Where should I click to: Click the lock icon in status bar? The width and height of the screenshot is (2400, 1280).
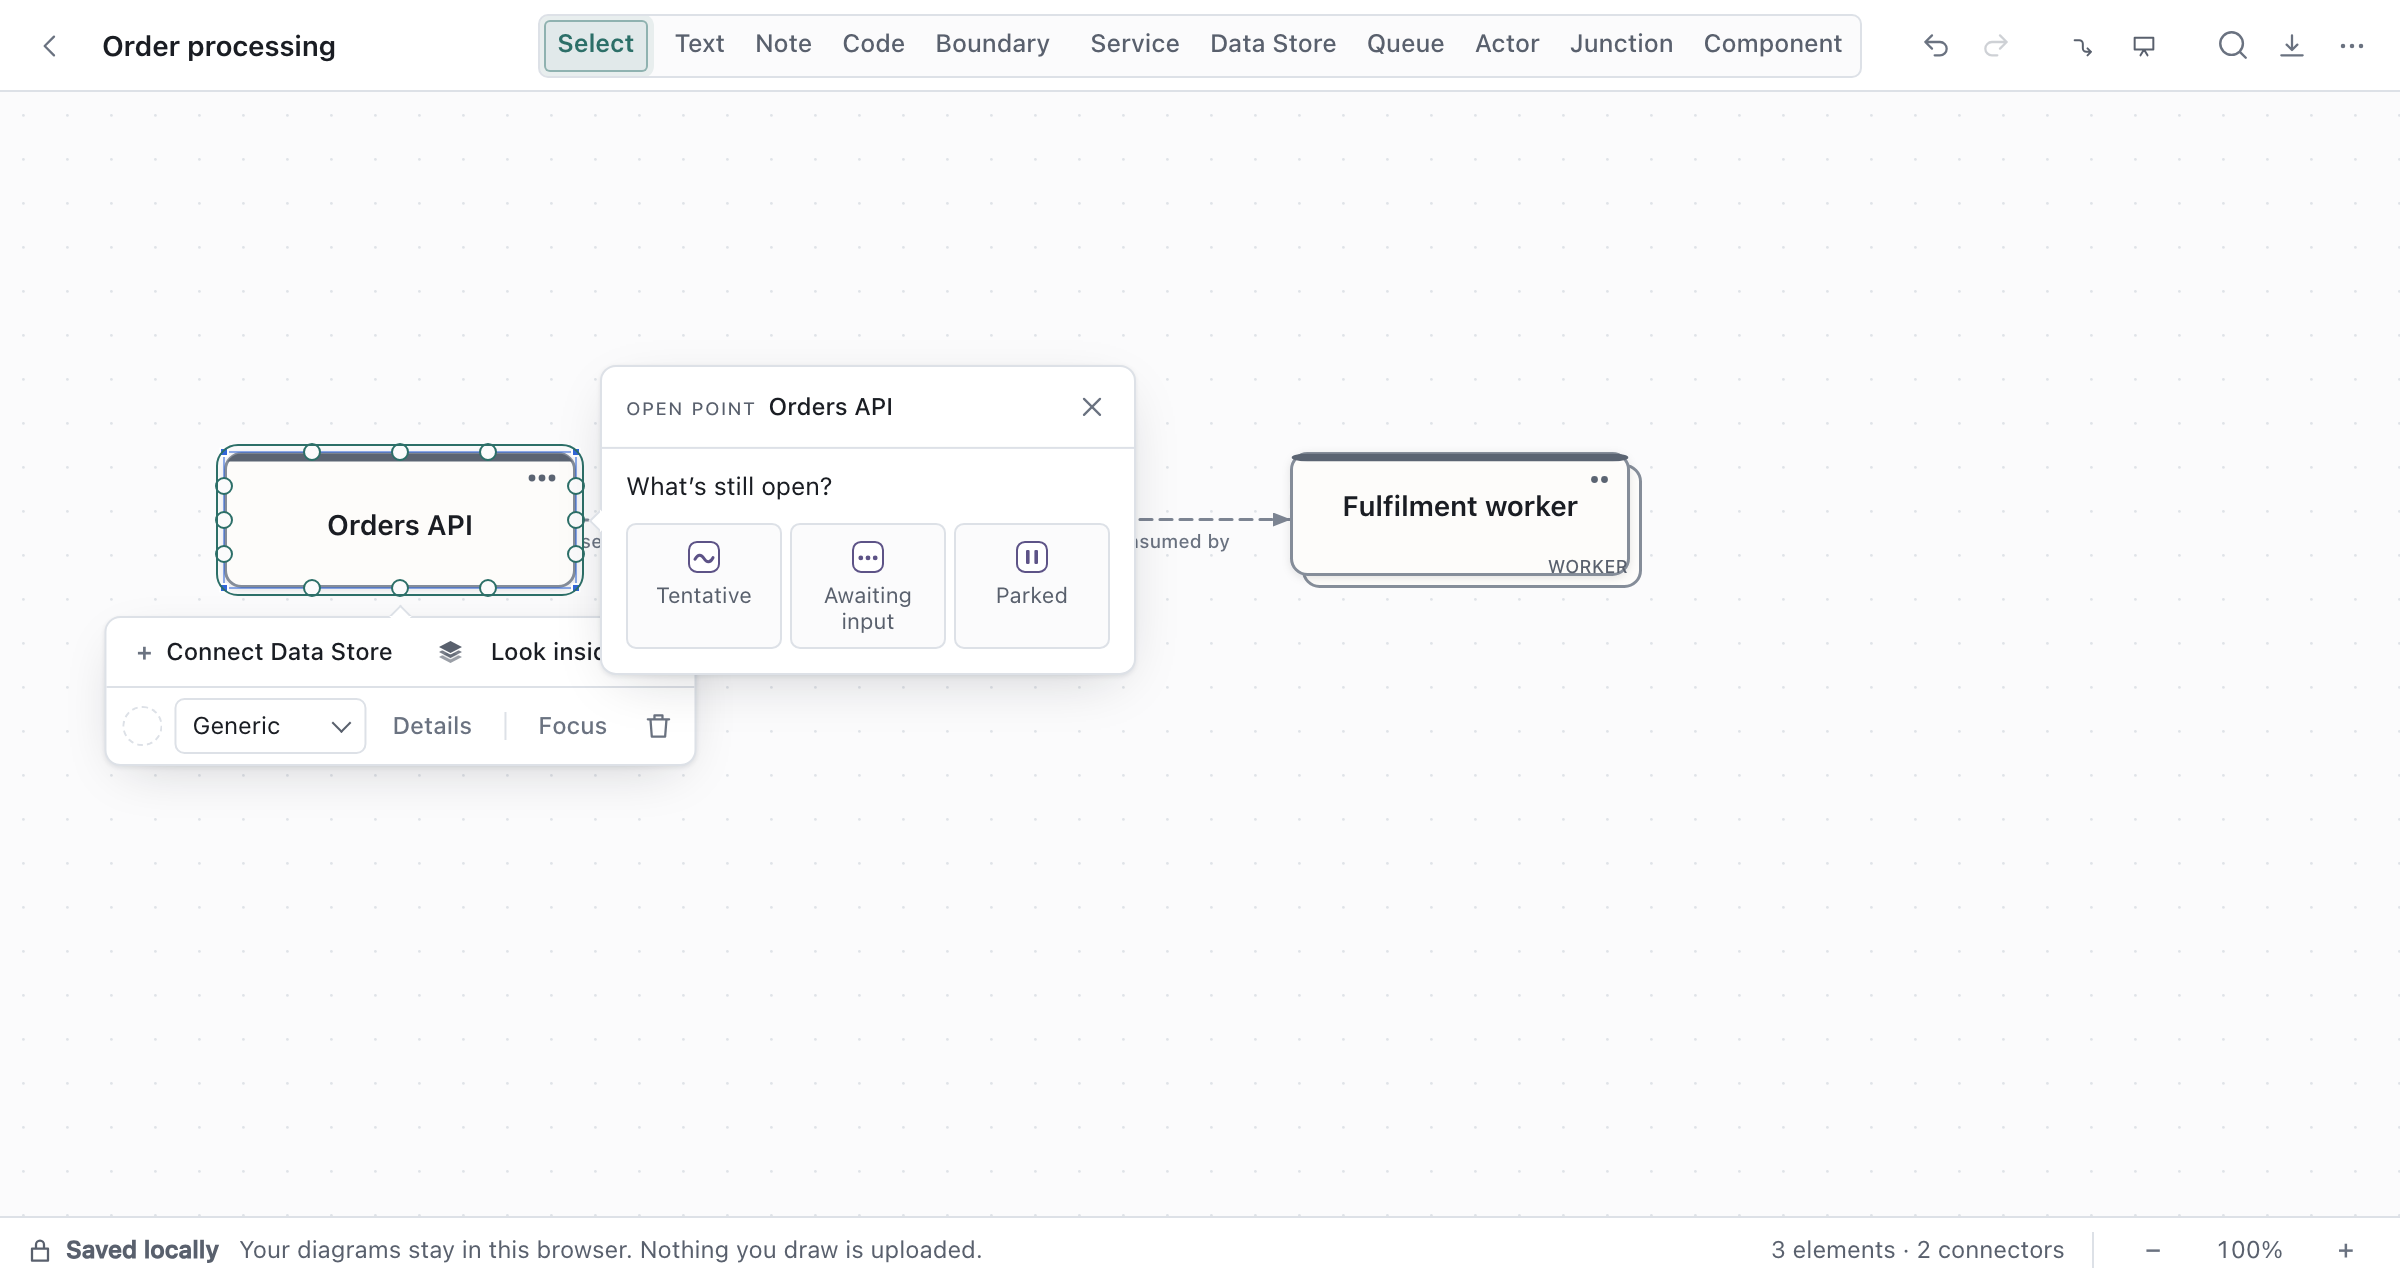click(40, 1250)
